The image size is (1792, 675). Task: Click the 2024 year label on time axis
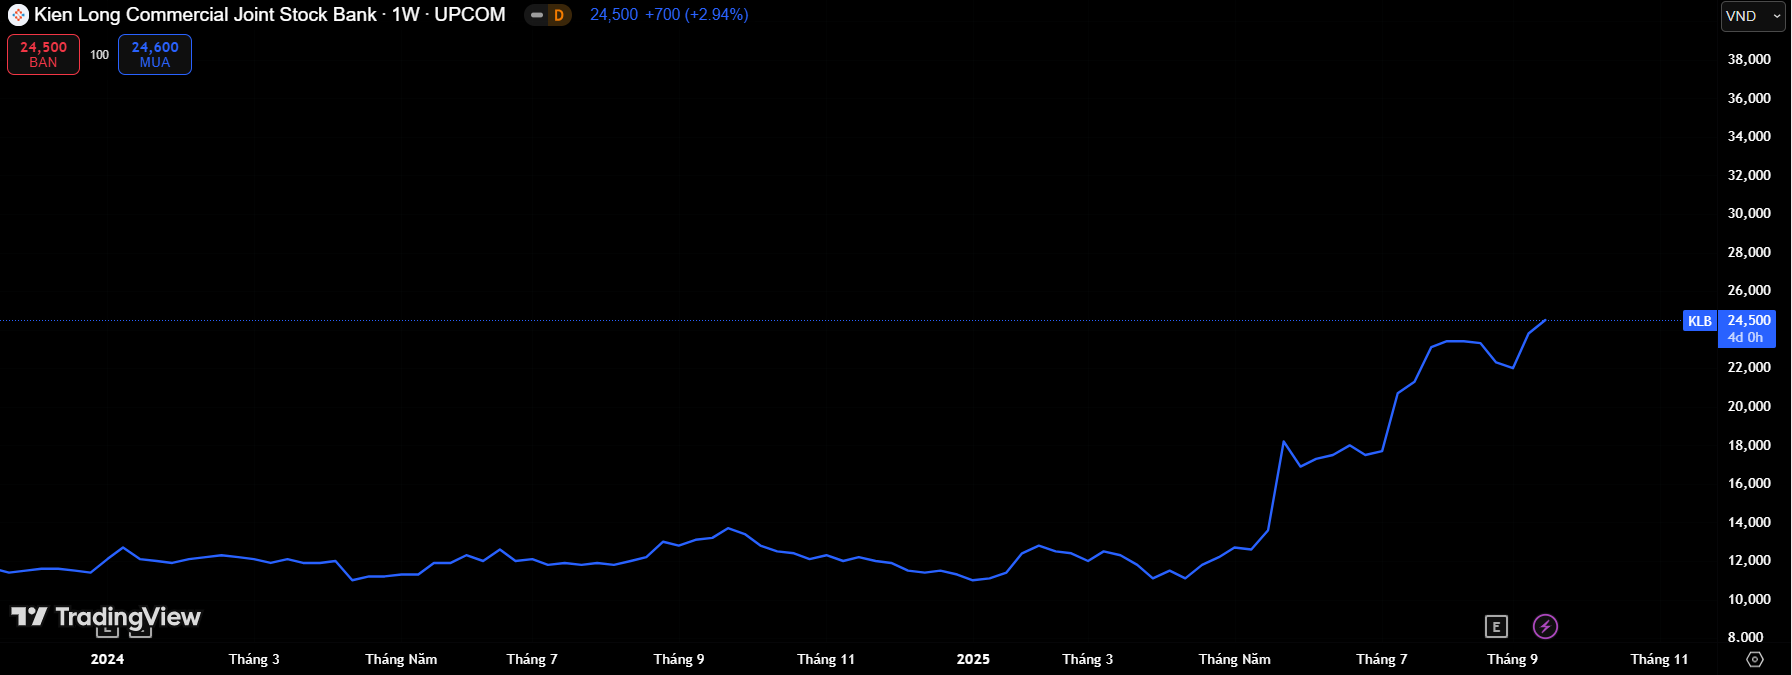click(107, 659)
